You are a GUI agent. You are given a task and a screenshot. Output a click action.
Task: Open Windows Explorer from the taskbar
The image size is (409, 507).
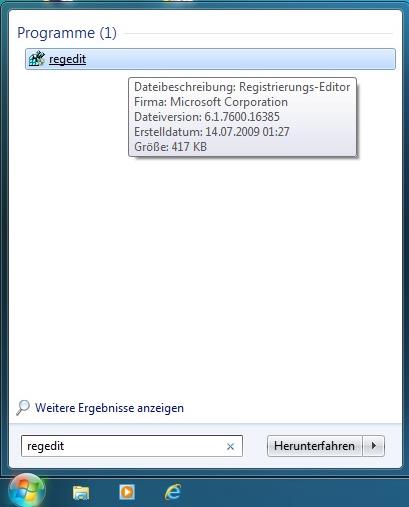coord(81,492)
